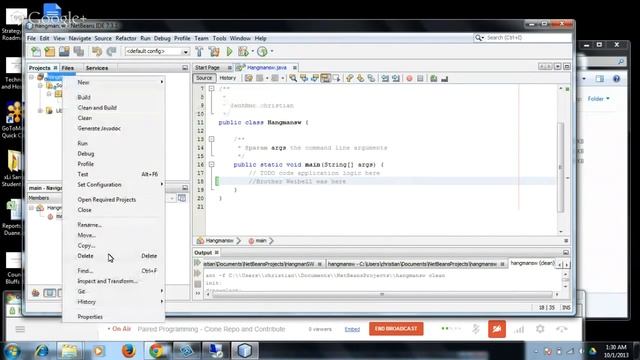Click the Hangmansw breadcrumb below the editor
The height and width of the screenshot is (360, 640).
click(219, 241)
